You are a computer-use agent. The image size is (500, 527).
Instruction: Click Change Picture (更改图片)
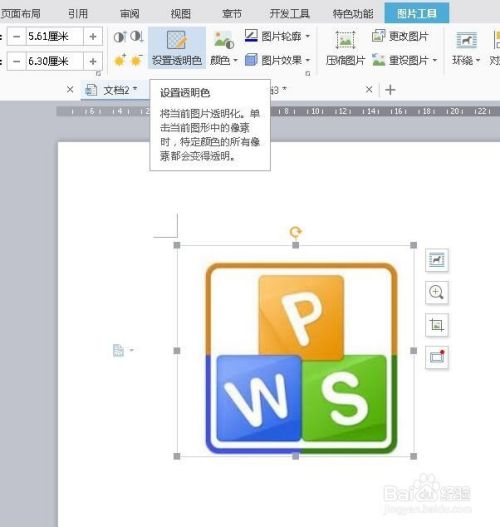(x=400, y=36)
